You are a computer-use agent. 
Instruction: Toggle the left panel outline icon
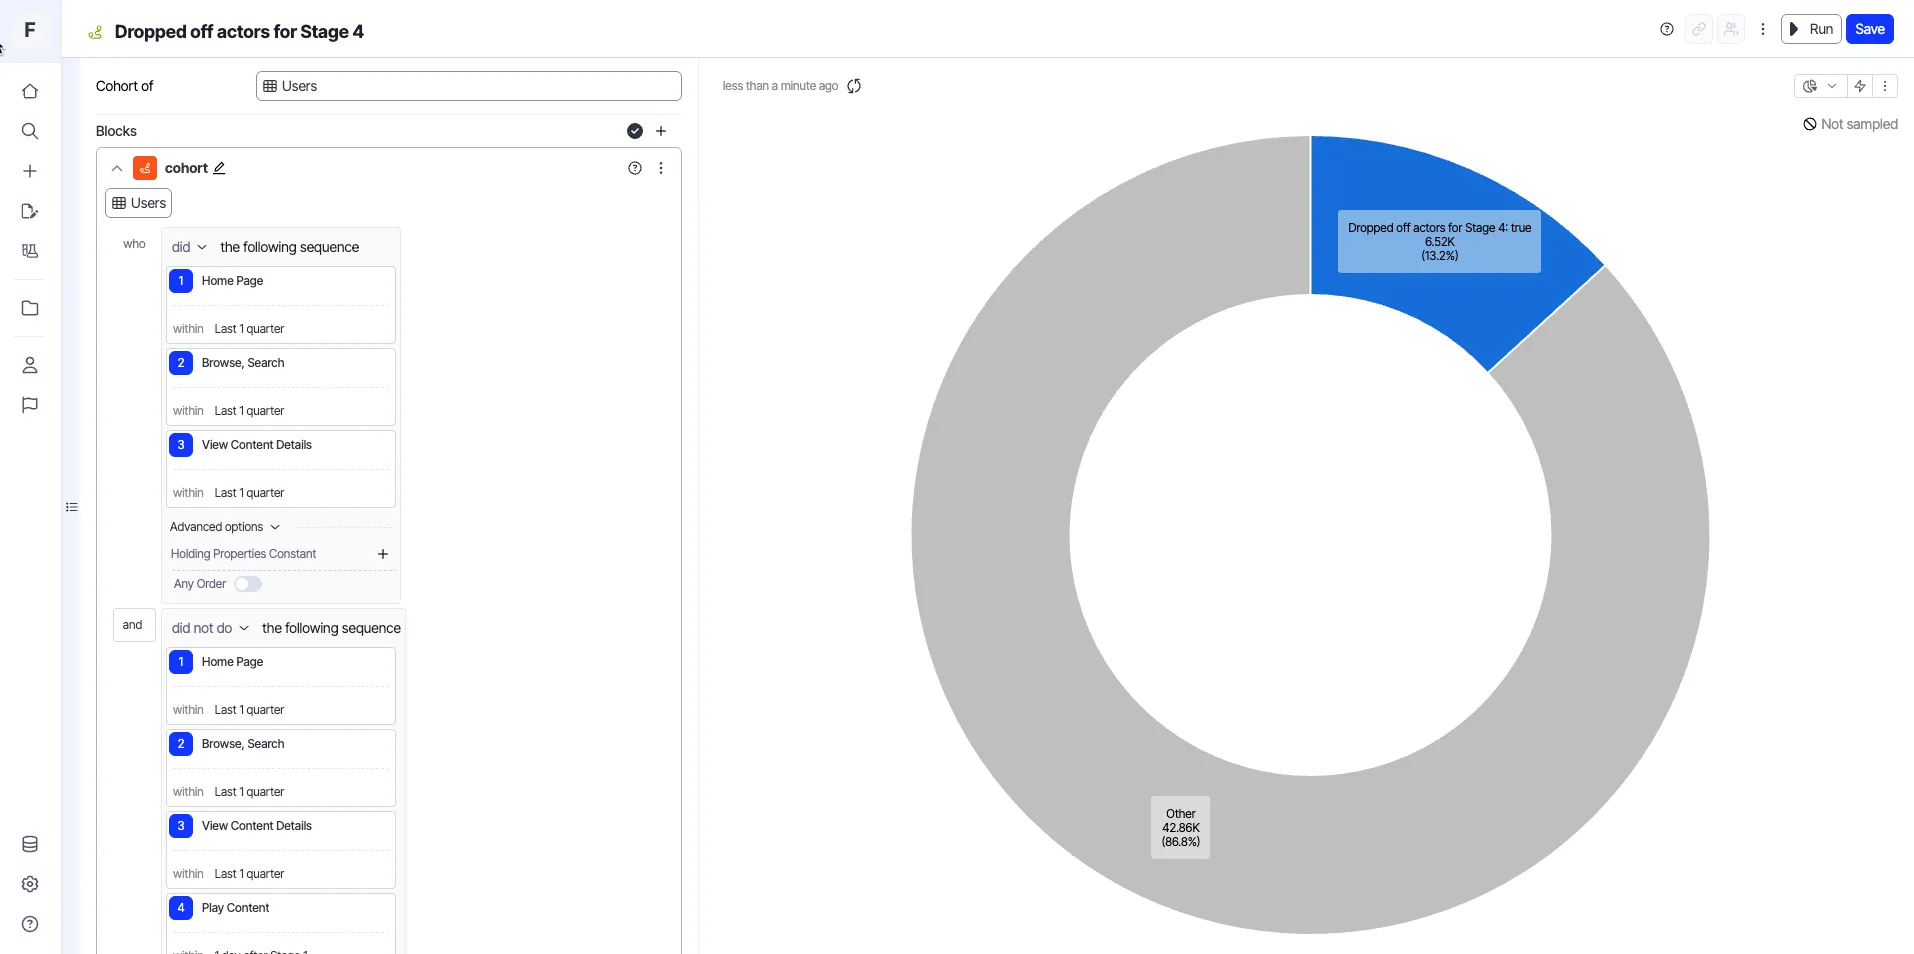[72, 507]
